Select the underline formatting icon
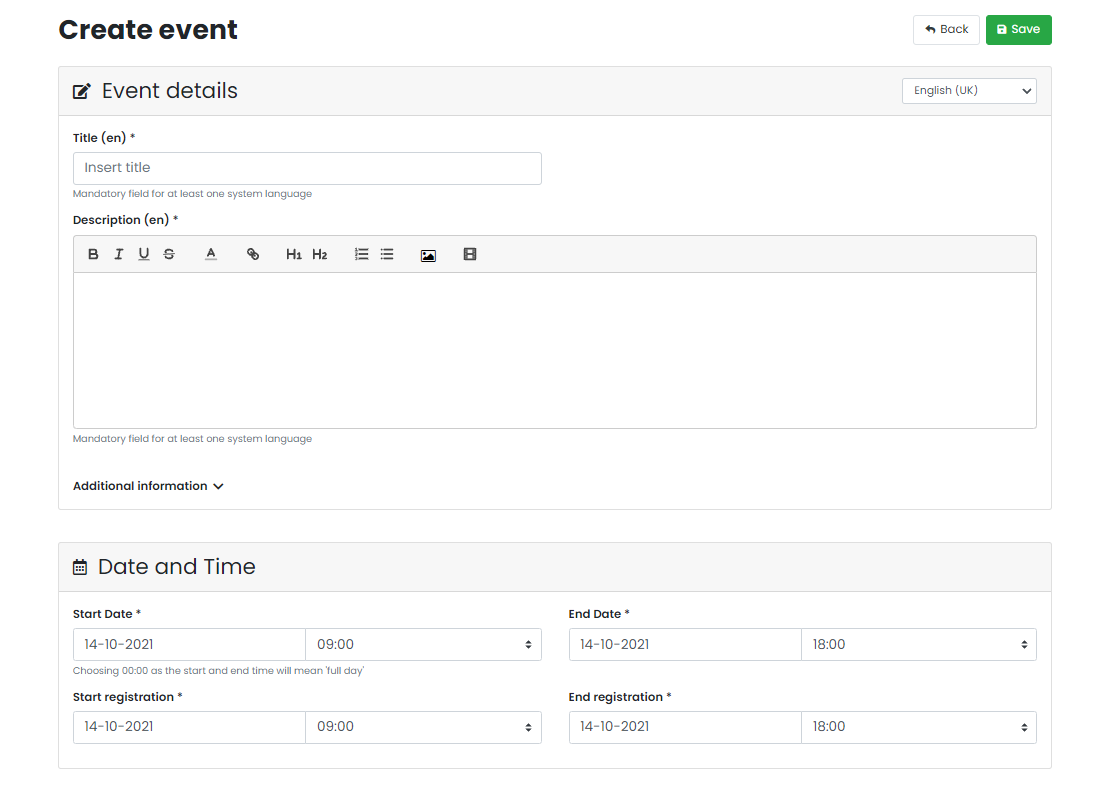The width and height of the screenshot is (1110, 788). [143, 254]
